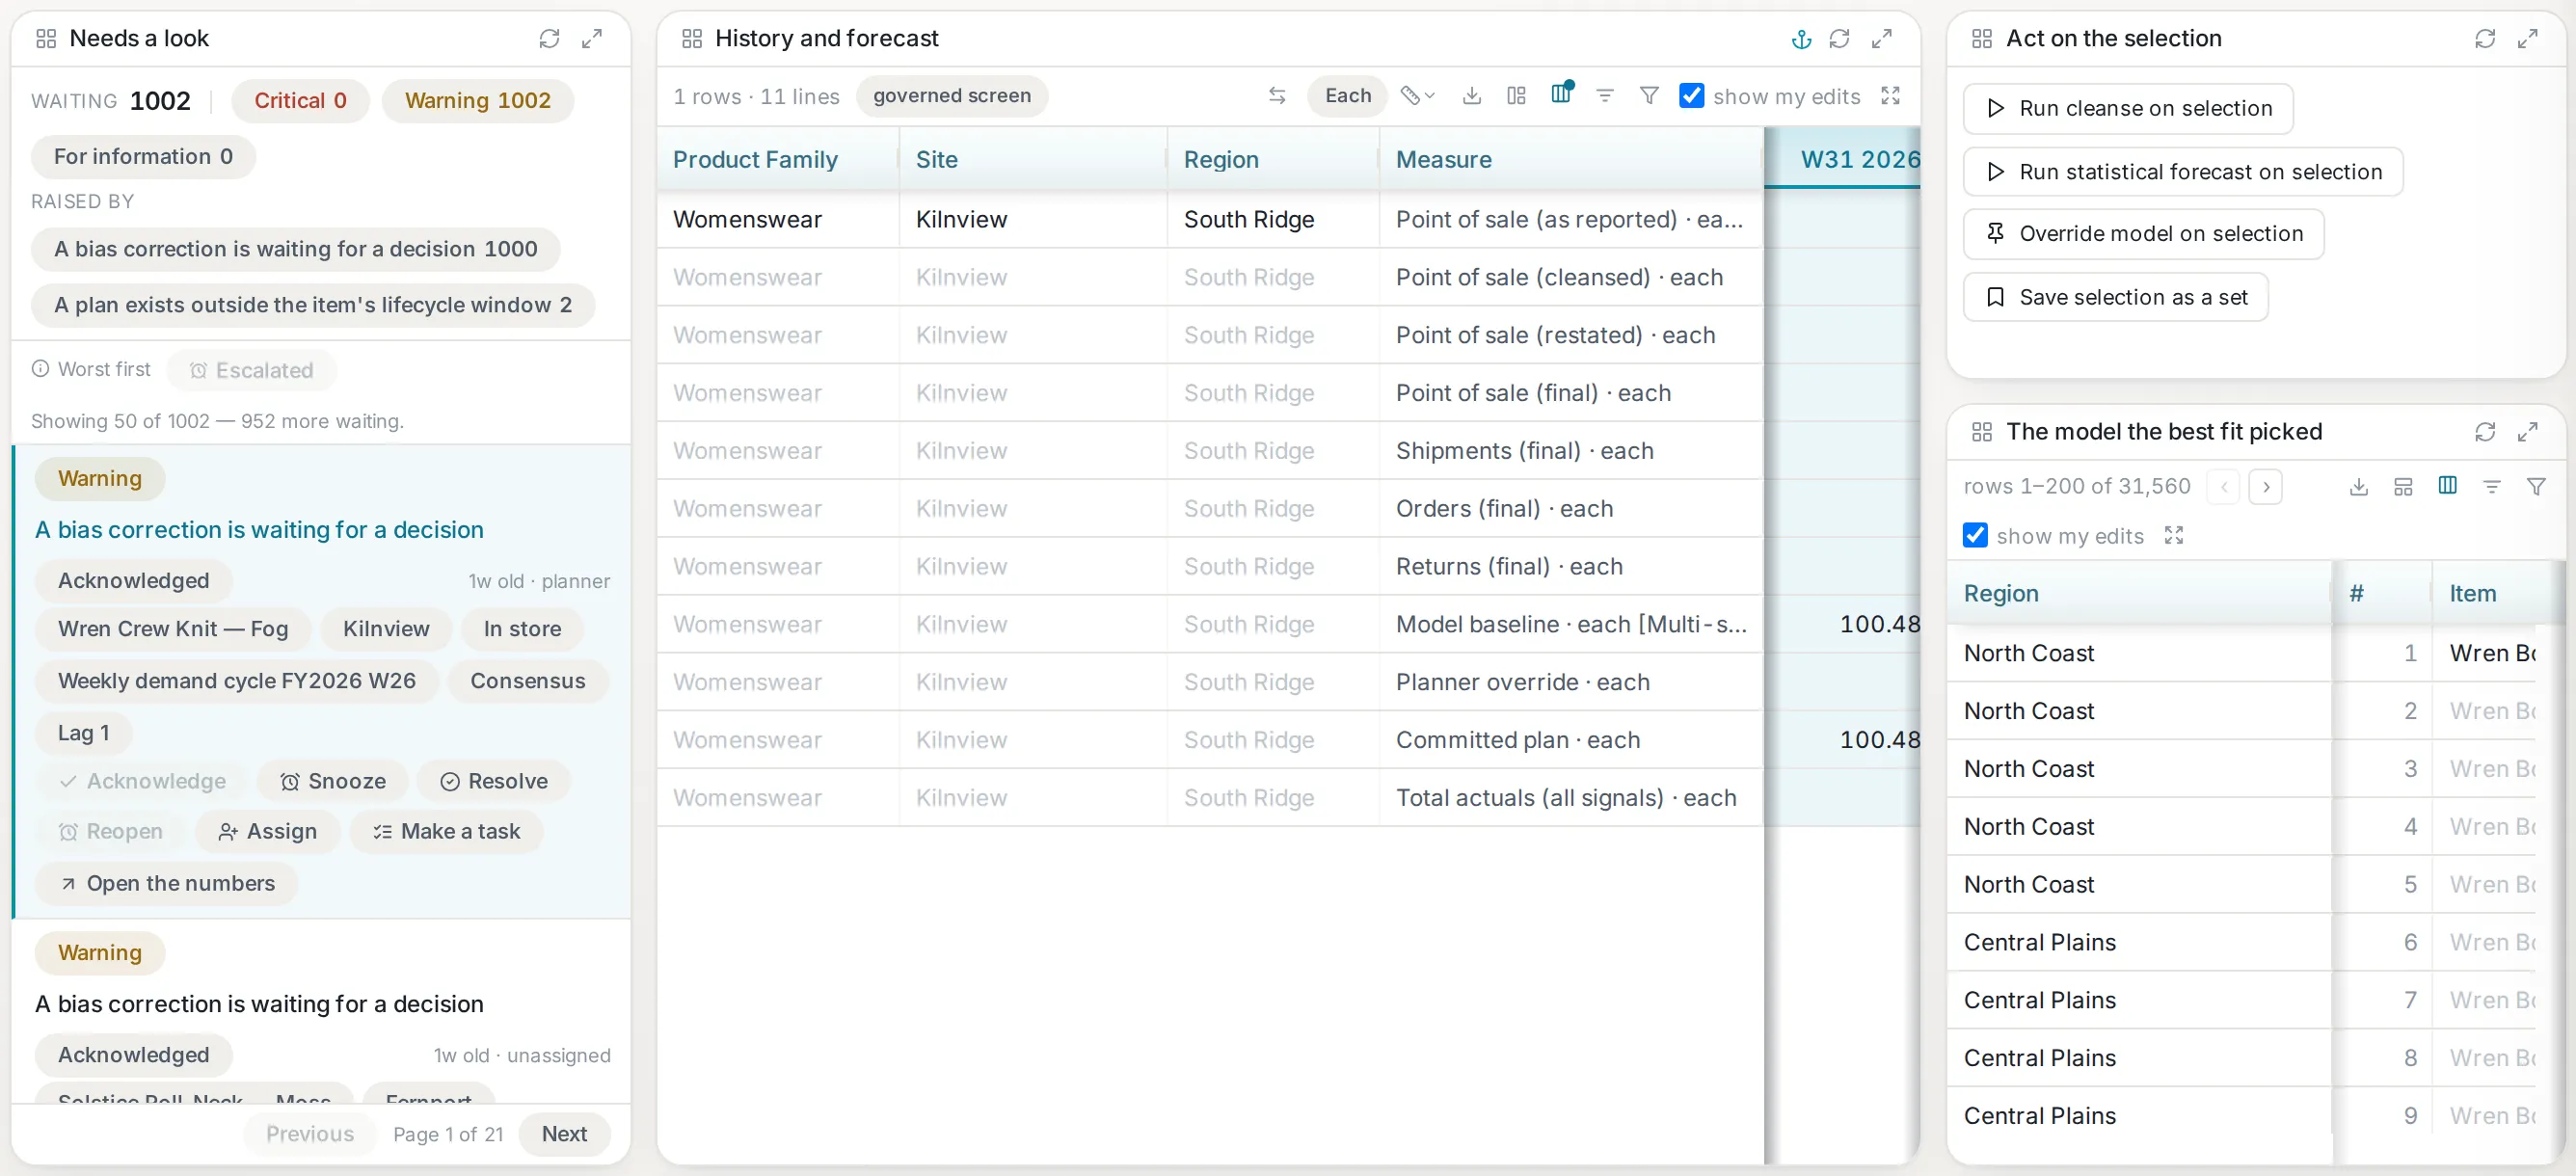Open first 'A bias correction is waiting' title
This screenshot has height=1176, width=2576.
point(259,529)
